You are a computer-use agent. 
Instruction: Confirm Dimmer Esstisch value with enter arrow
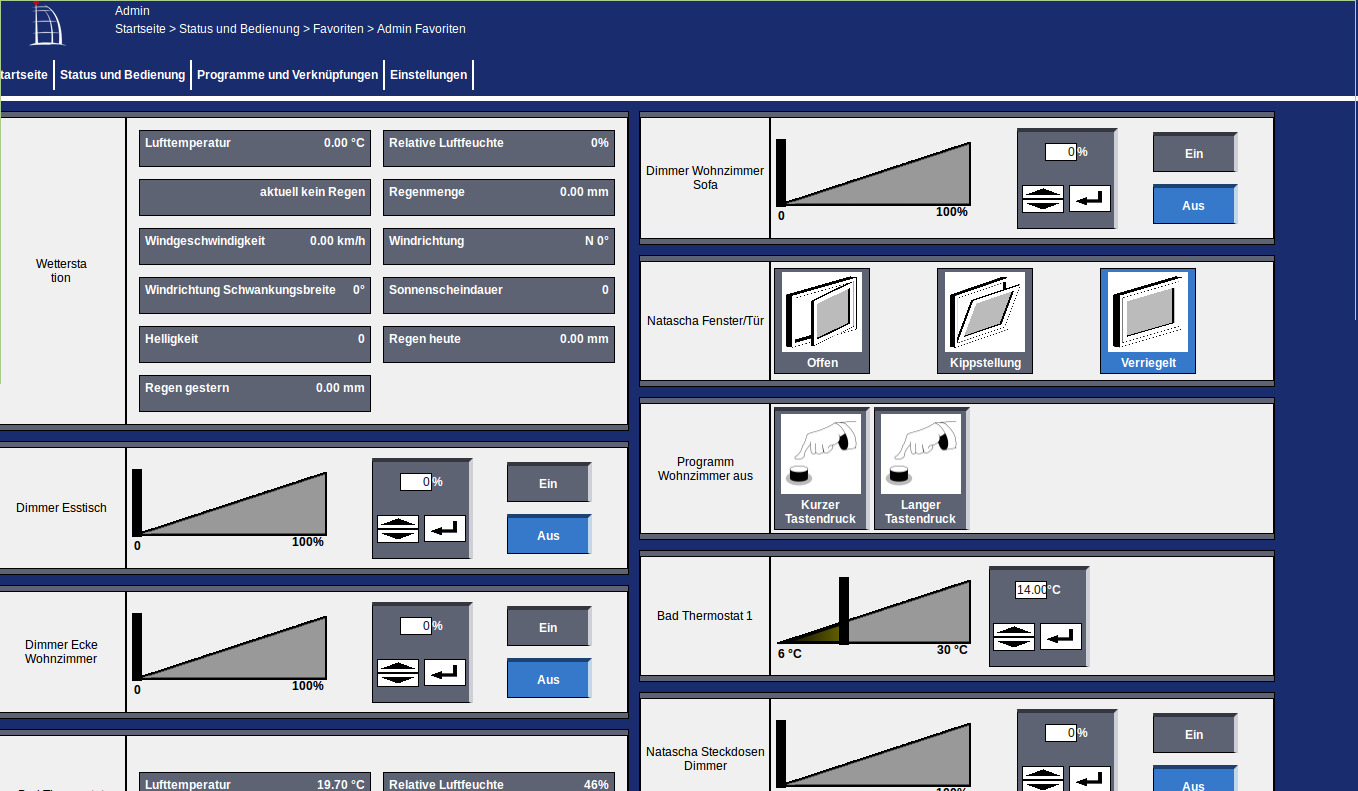point(445,528)
